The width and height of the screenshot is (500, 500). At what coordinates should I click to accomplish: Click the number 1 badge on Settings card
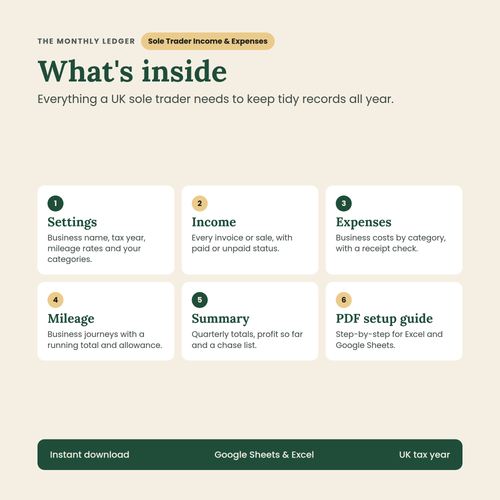[x=55, y=203]
